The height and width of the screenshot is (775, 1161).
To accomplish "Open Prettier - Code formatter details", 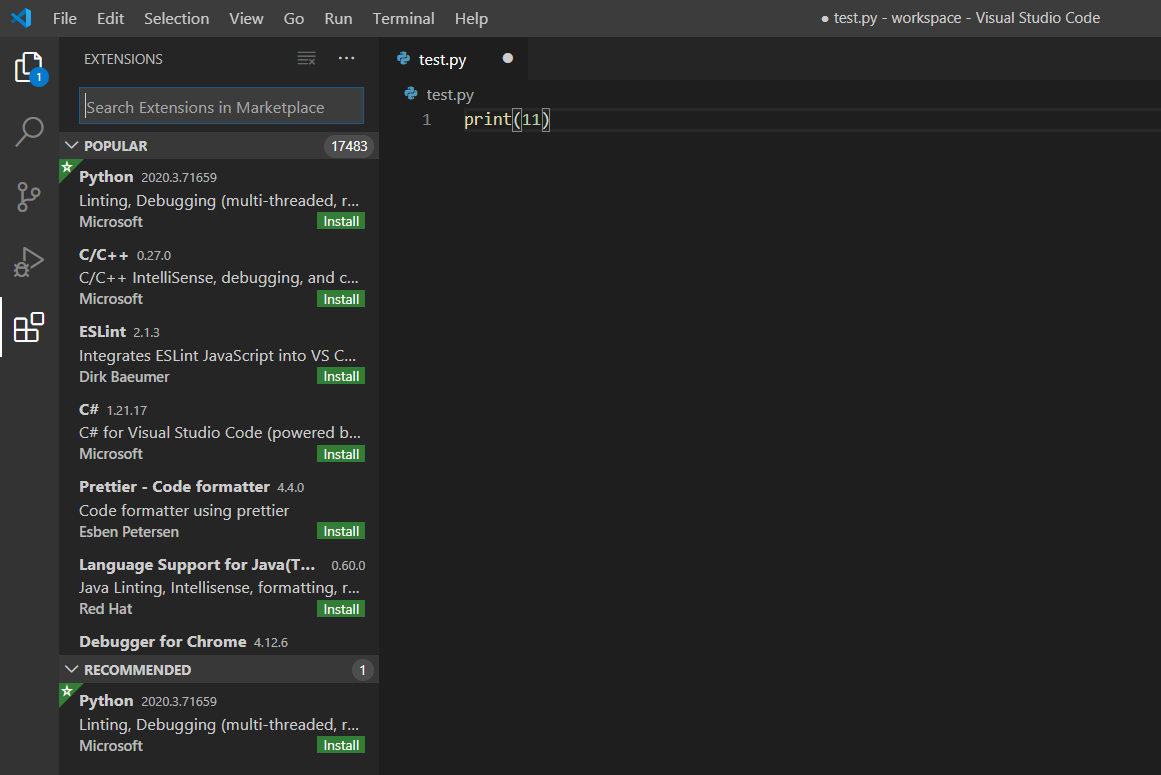I will [219, 508].
